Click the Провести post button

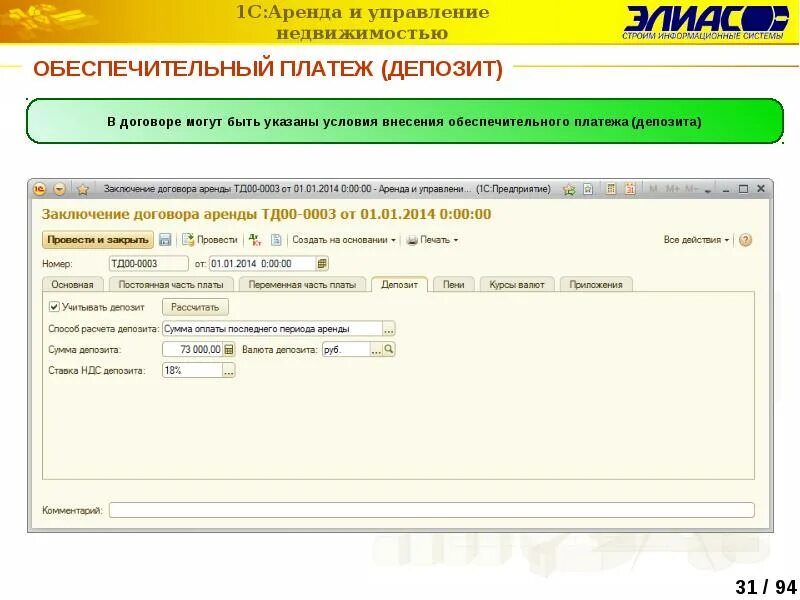pyautogui.click(x=210, y=240)
